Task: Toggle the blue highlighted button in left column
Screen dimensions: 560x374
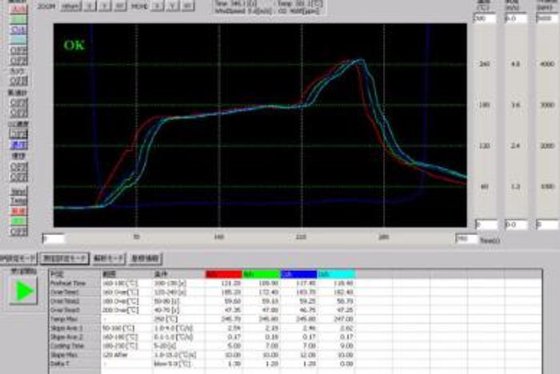Action: pos(18,145)
